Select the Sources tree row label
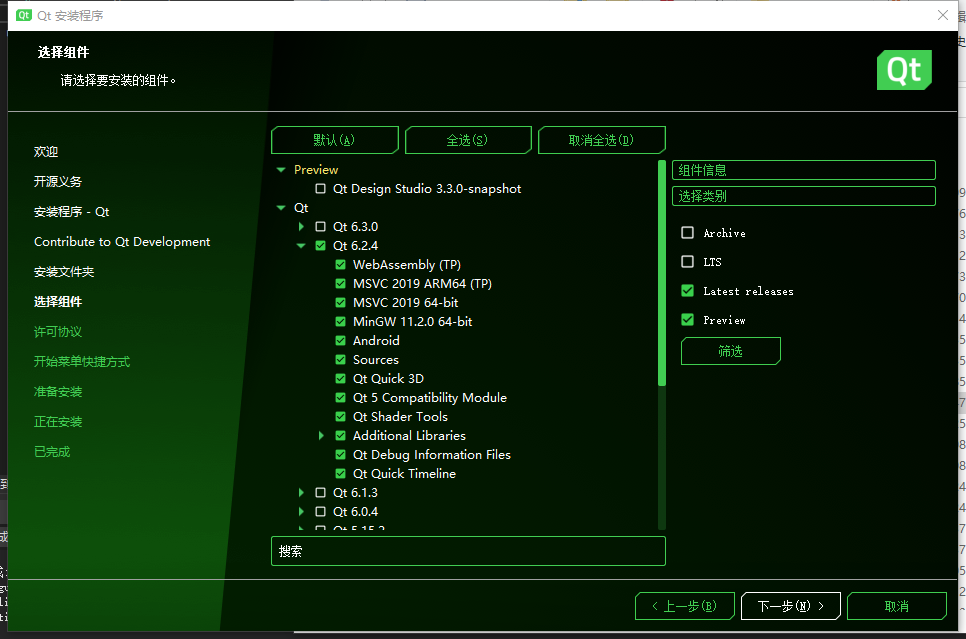The image size is (966, 639). pyautogui.click(x=376, y=360)
